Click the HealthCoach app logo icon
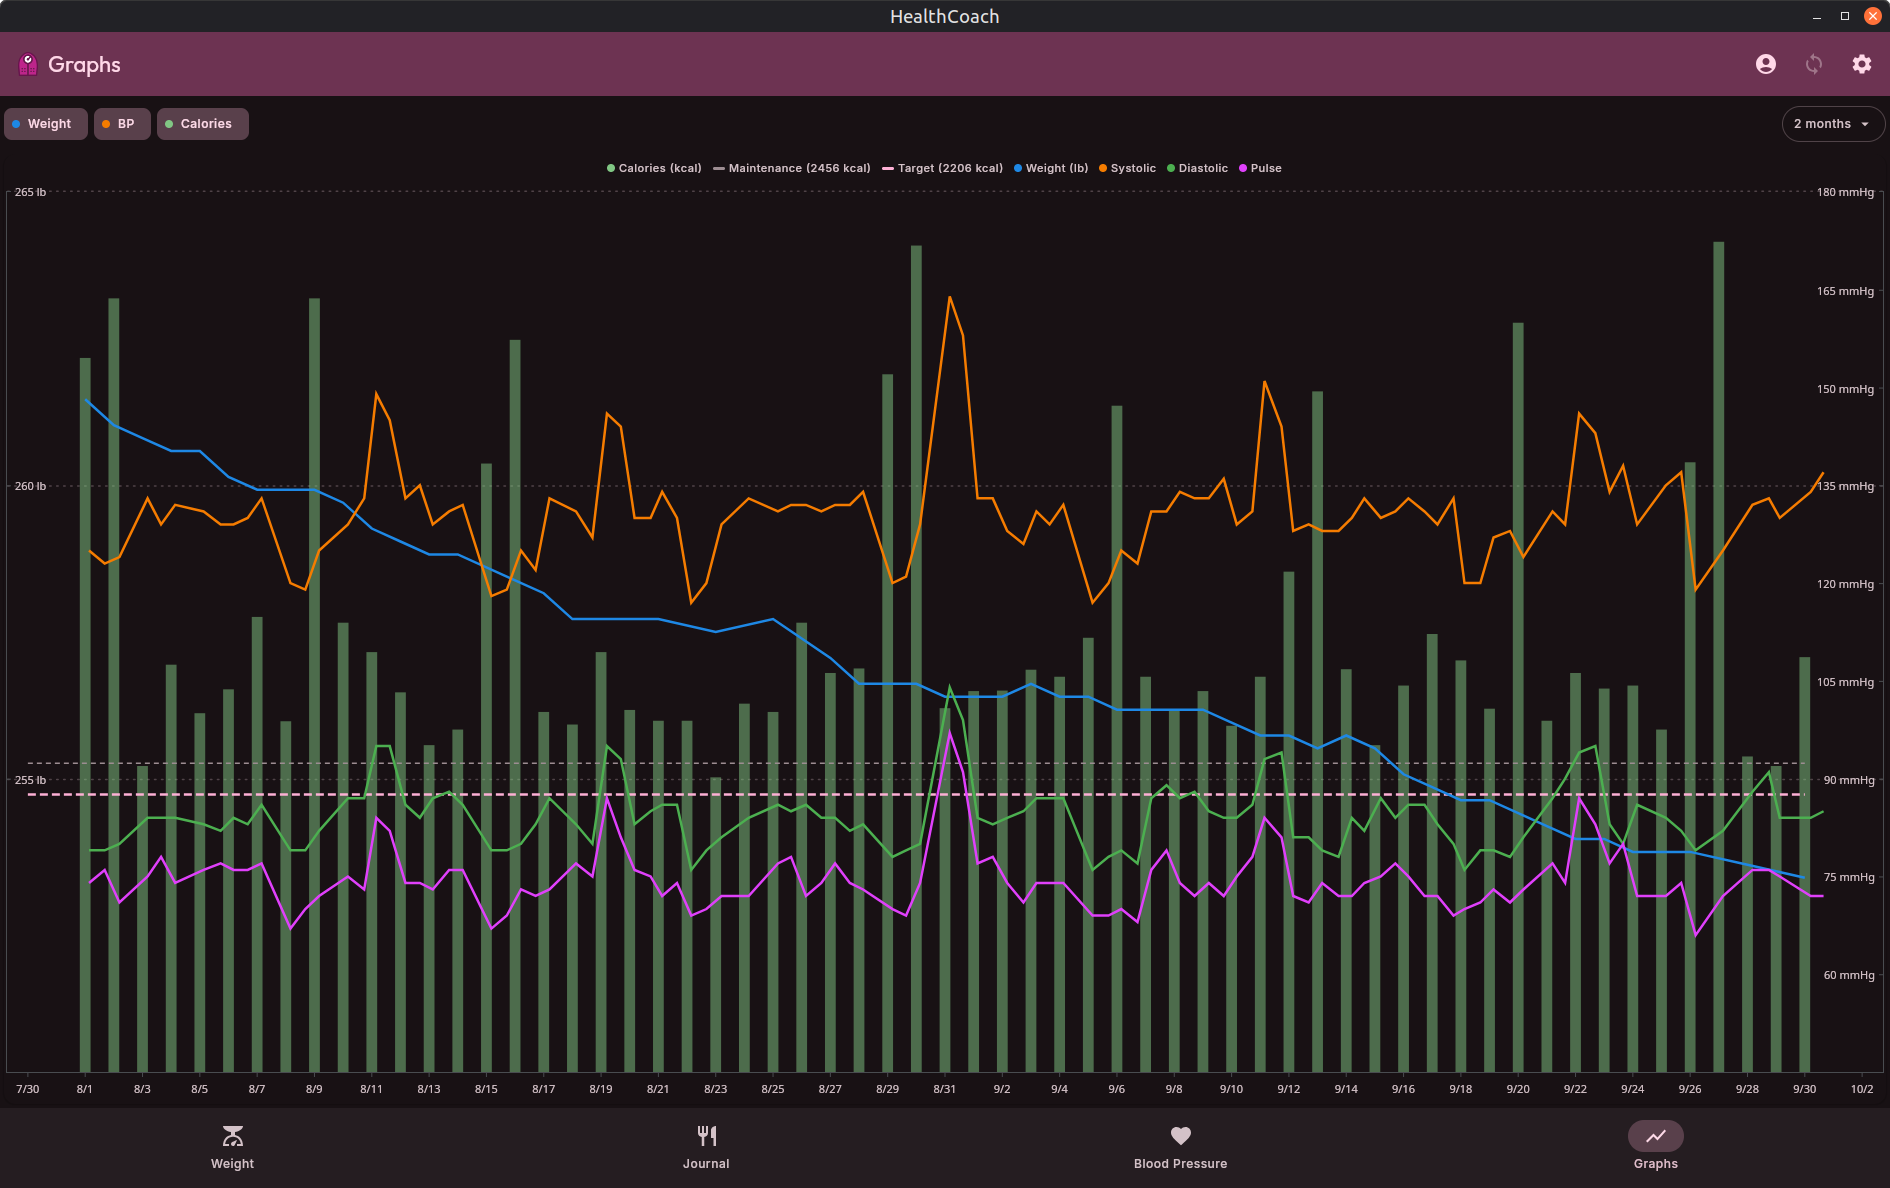The height and width of the screenshot is (1188, 1890). (x=28, y=65)
